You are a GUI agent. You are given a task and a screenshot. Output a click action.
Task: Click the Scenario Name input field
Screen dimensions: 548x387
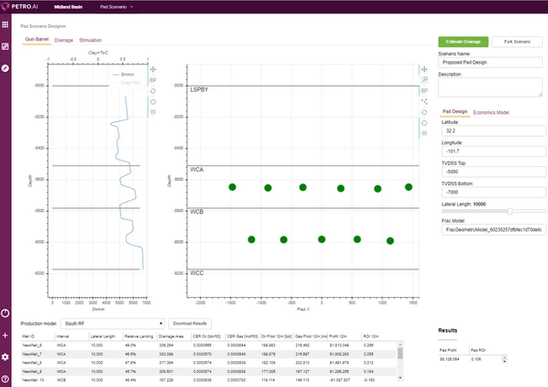coord(490,62)
